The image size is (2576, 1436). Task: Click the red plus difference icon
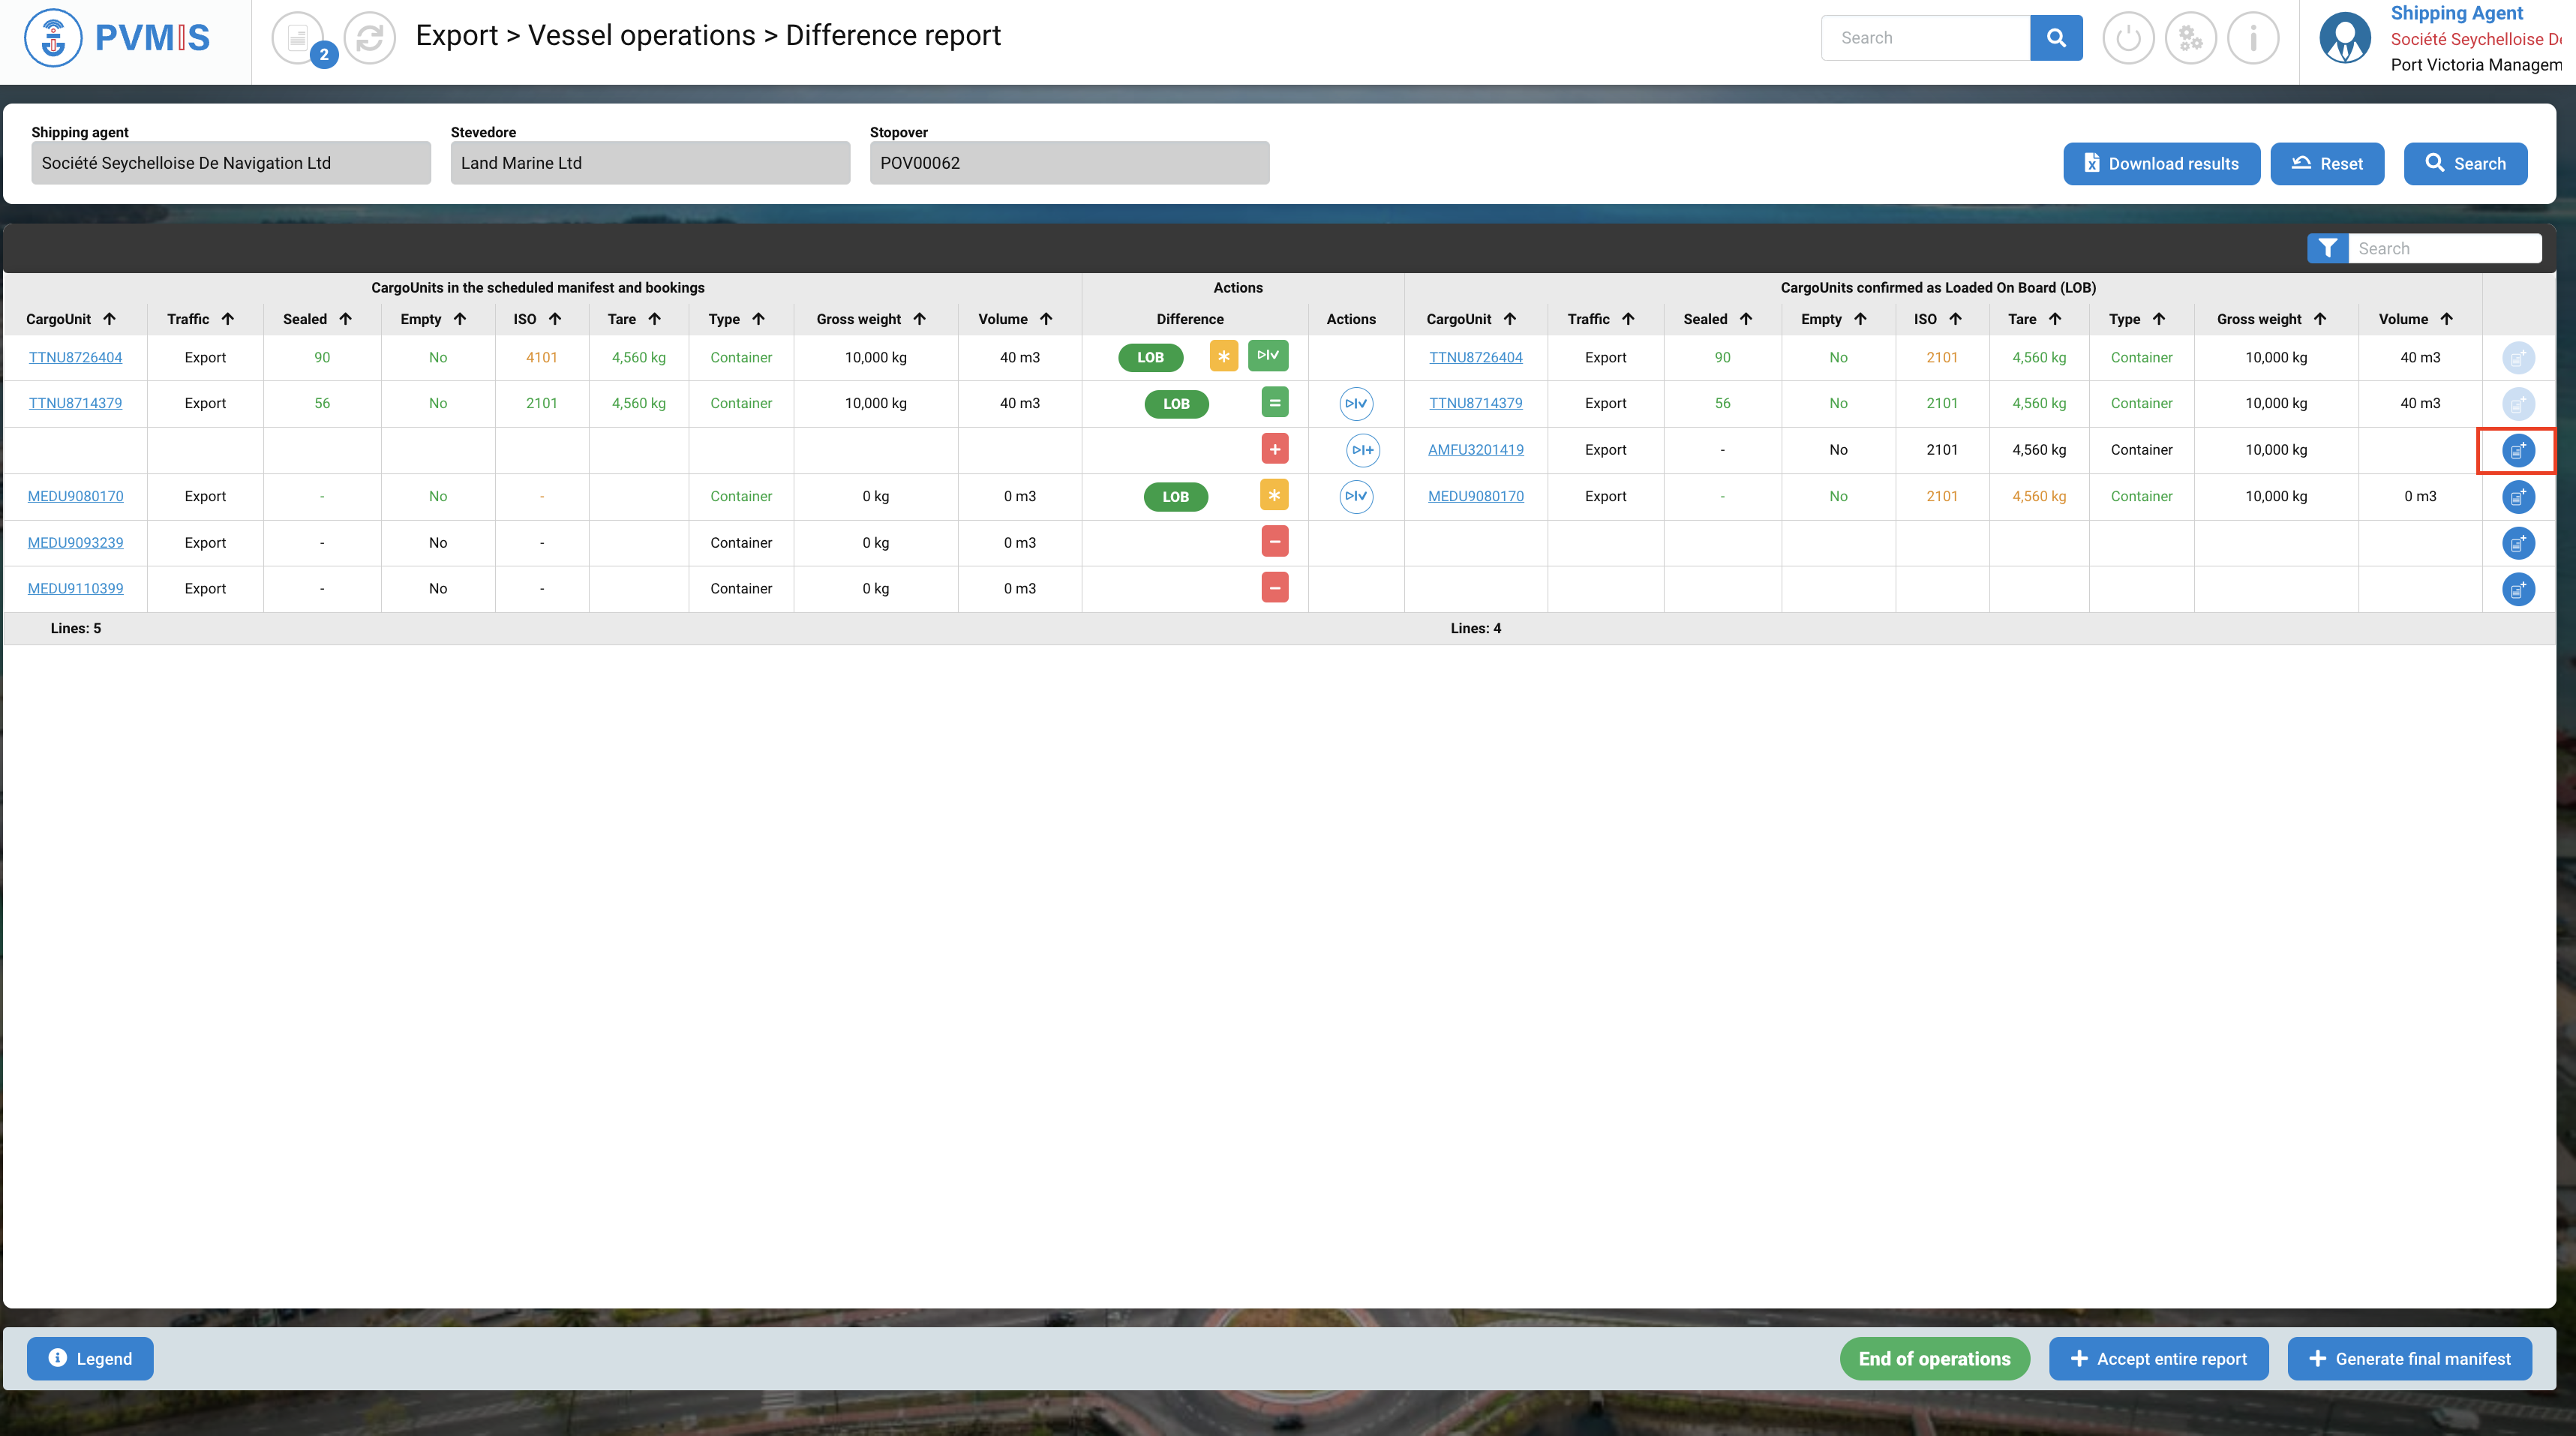(x=1274, y=450)
